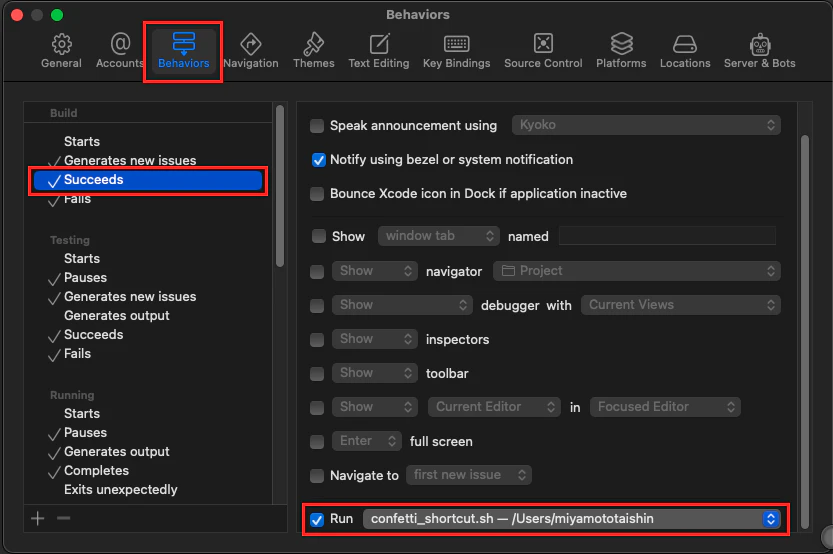Image resolution: width=833 pixels, height=554 pixels.
Task: Open the Platforms preferences pane
Action: [x=621, y=51]
